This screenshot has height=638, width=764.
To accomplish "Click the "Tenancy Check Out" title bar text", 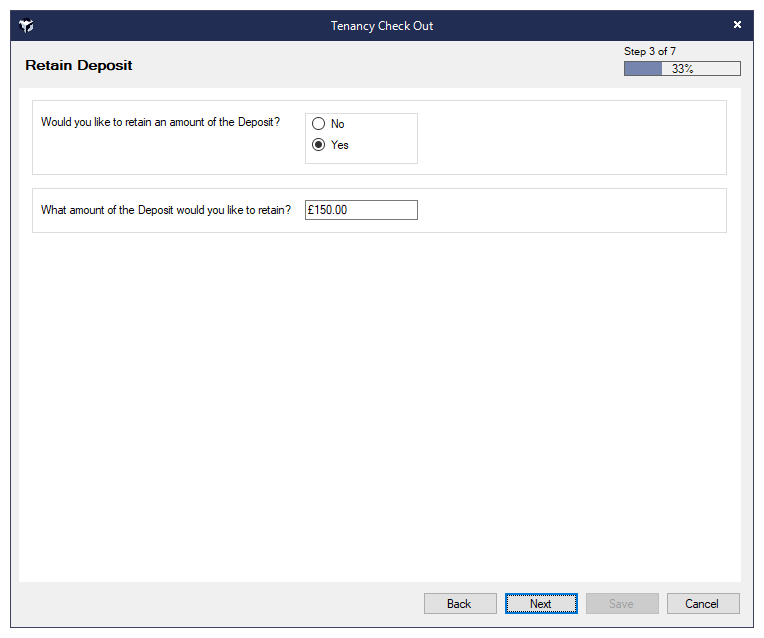I will tap(382, 26).
